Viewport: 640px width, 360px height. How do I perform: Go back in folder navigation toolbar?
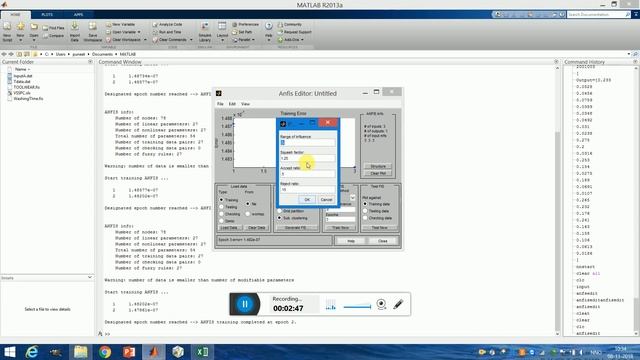point(4,54)
